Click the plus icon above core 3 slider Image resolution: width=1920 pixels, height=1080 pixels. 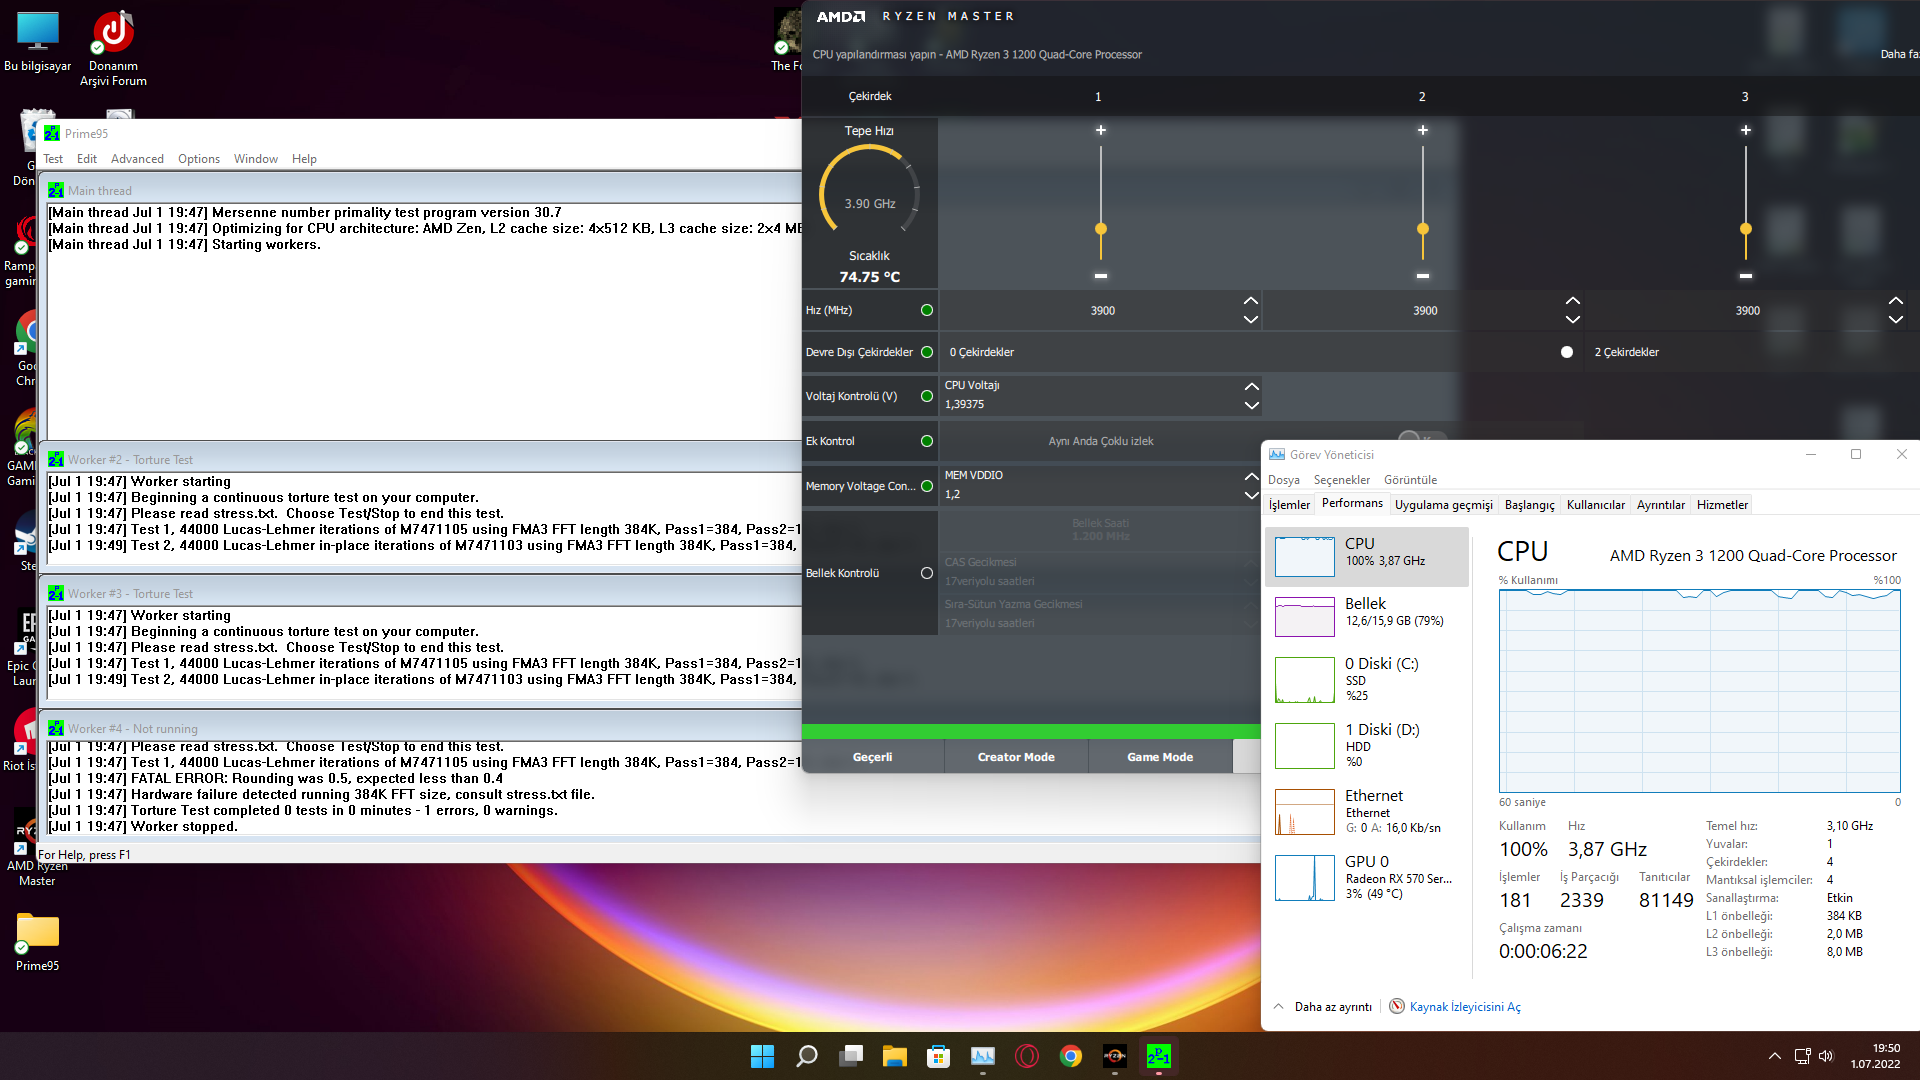1746,130
